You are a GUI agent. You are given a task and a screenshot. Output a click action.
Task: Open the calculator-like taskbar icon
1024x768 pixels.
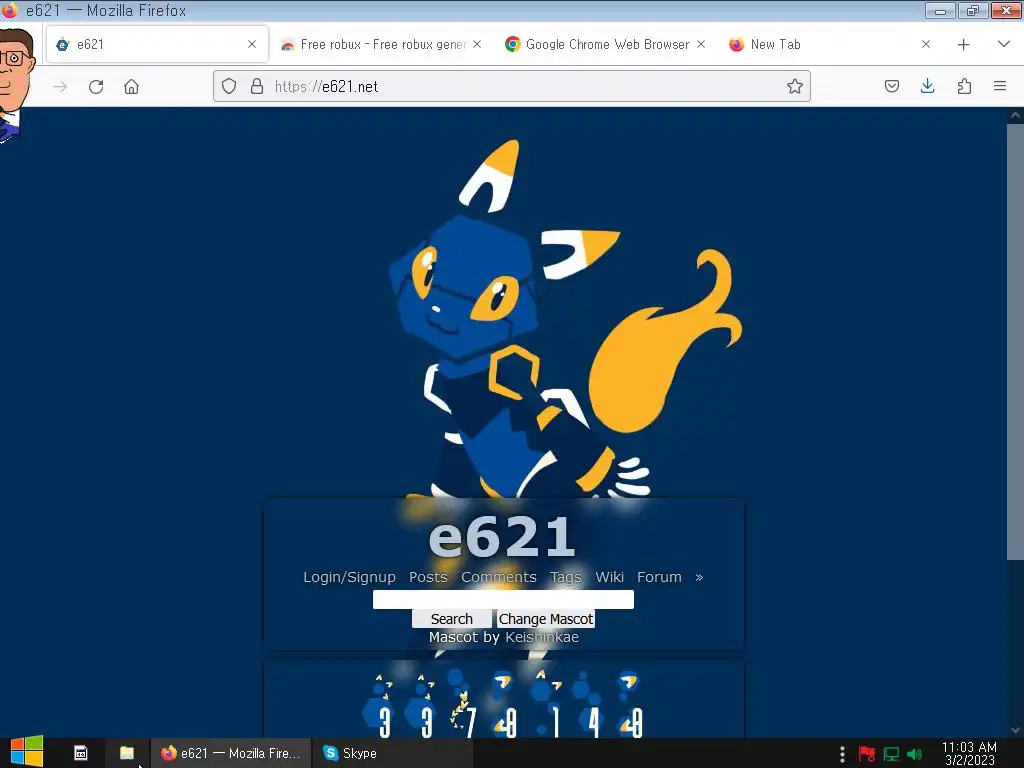click(x=80, y=753)
